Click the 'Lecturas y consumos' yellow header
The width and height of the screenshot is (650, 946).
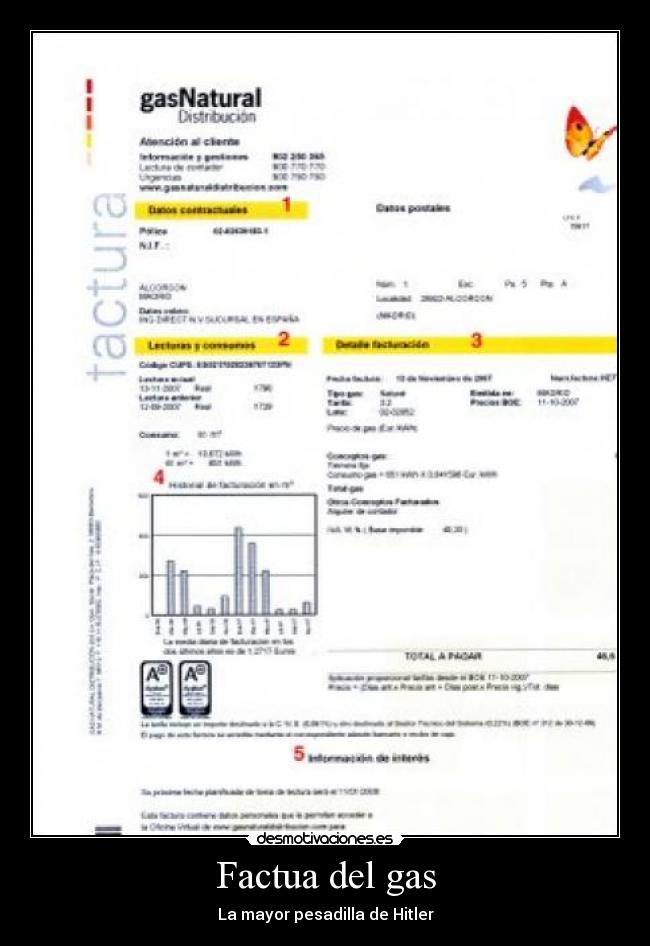[221, 345]
